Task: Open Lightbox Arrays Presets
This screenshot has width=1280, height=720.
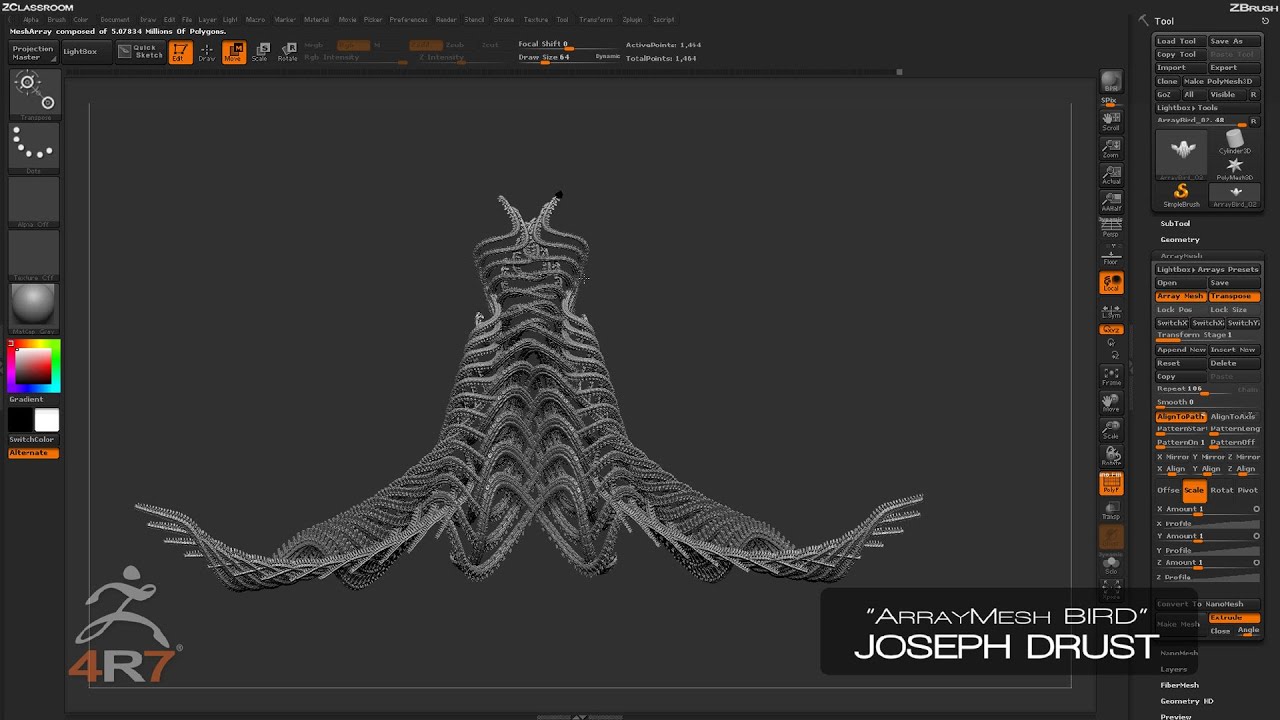Action: (1208, 269)
